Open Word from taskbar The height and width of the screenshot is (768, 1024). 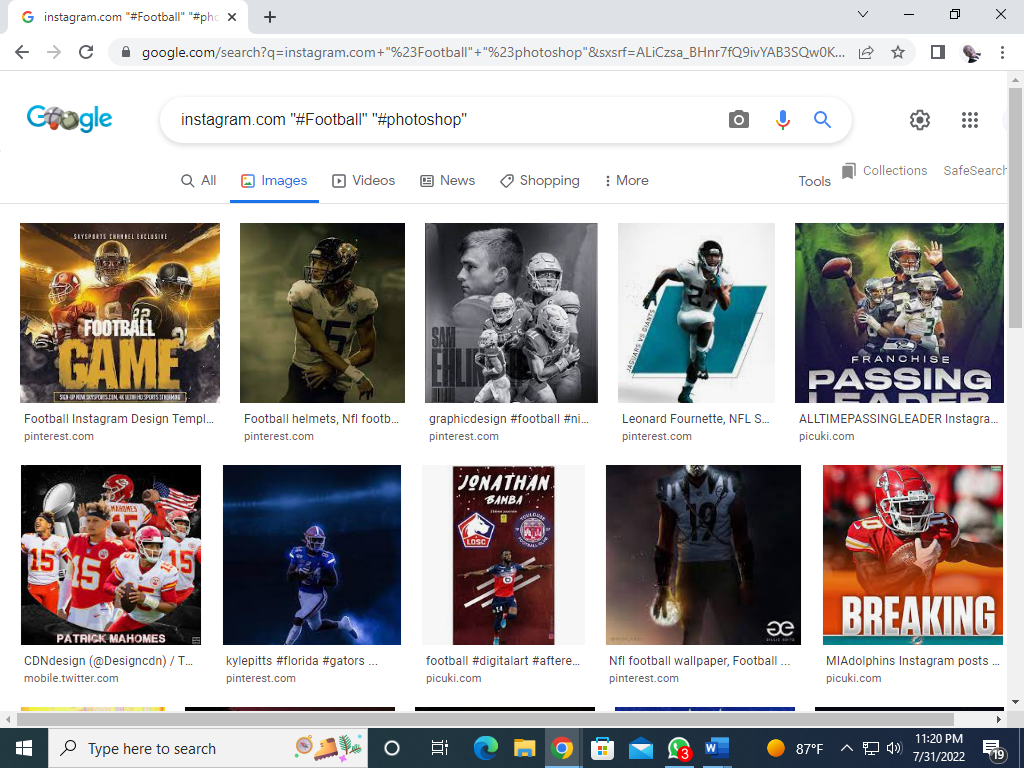[717, 748]
